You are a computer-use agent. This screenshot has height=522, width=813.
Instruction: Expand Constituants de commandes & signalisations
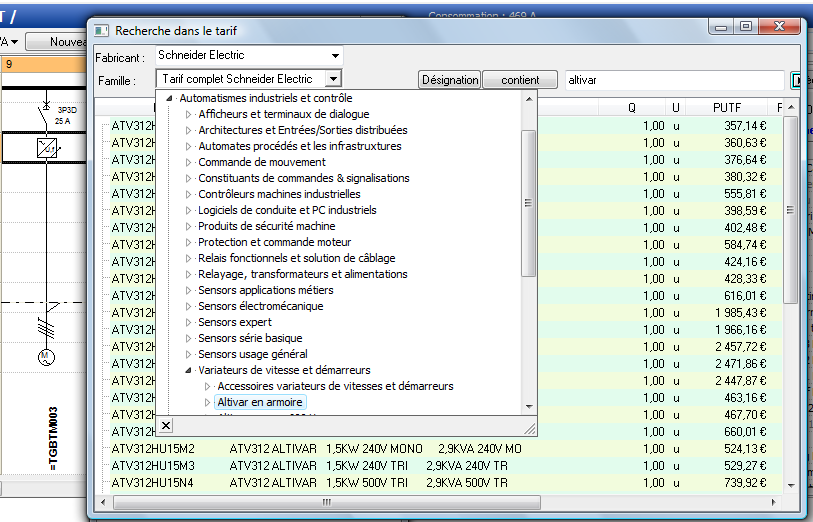189,178
